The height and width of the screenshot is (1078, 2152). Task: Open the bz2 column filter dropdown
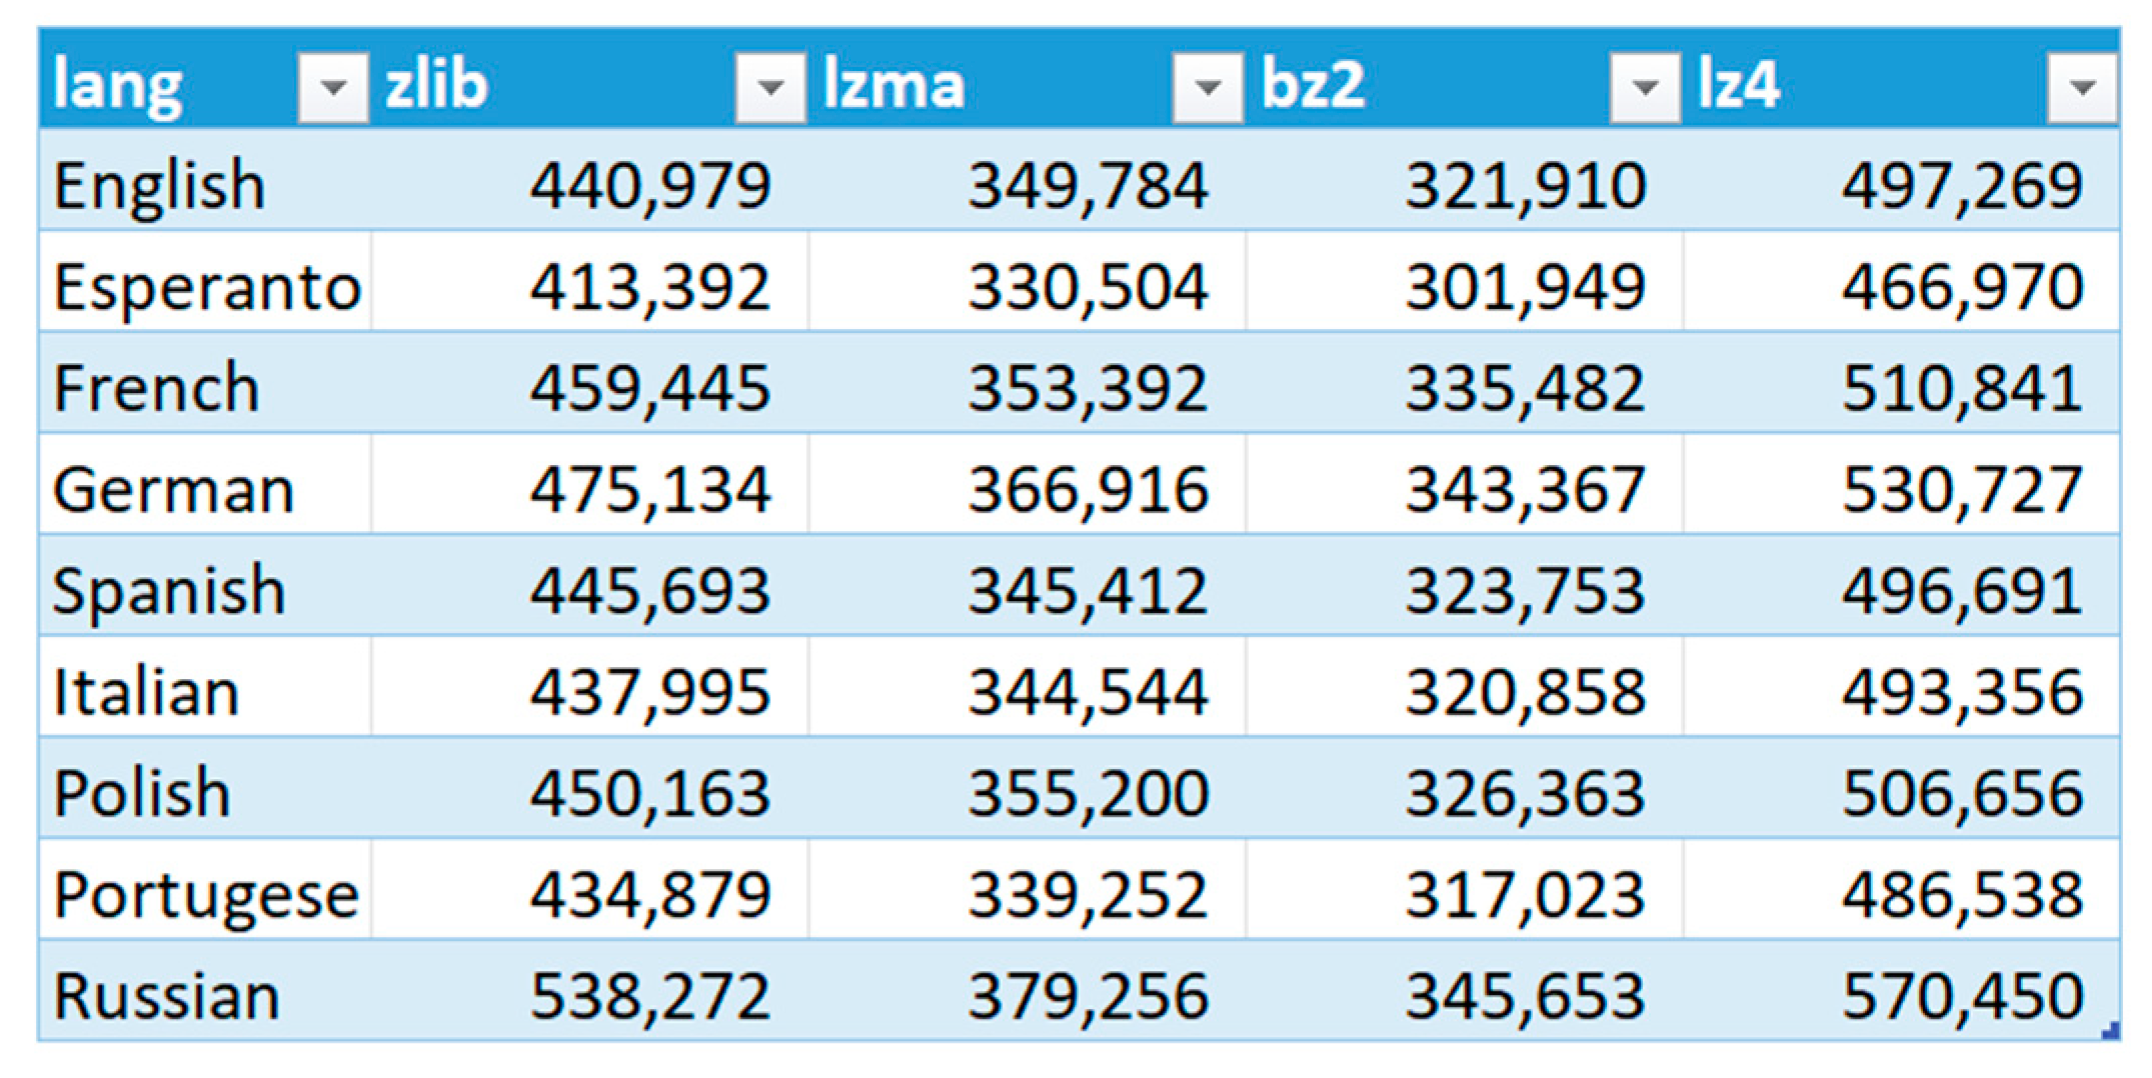tap(1645, 88)
